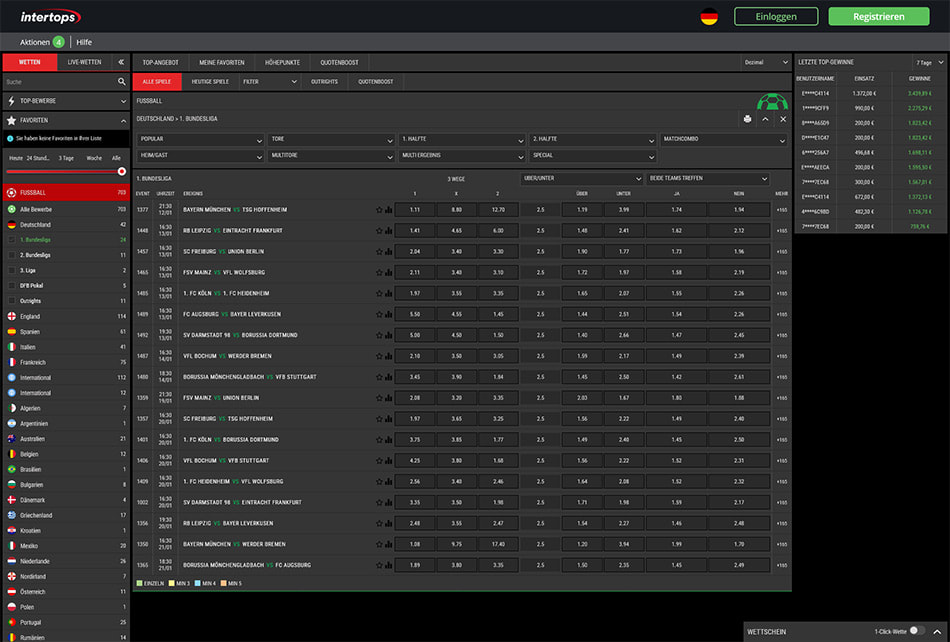Viewport: 950px width, 642px height.
Task: Select the Spanien flag icon
Action: click(x=12, y=331)
